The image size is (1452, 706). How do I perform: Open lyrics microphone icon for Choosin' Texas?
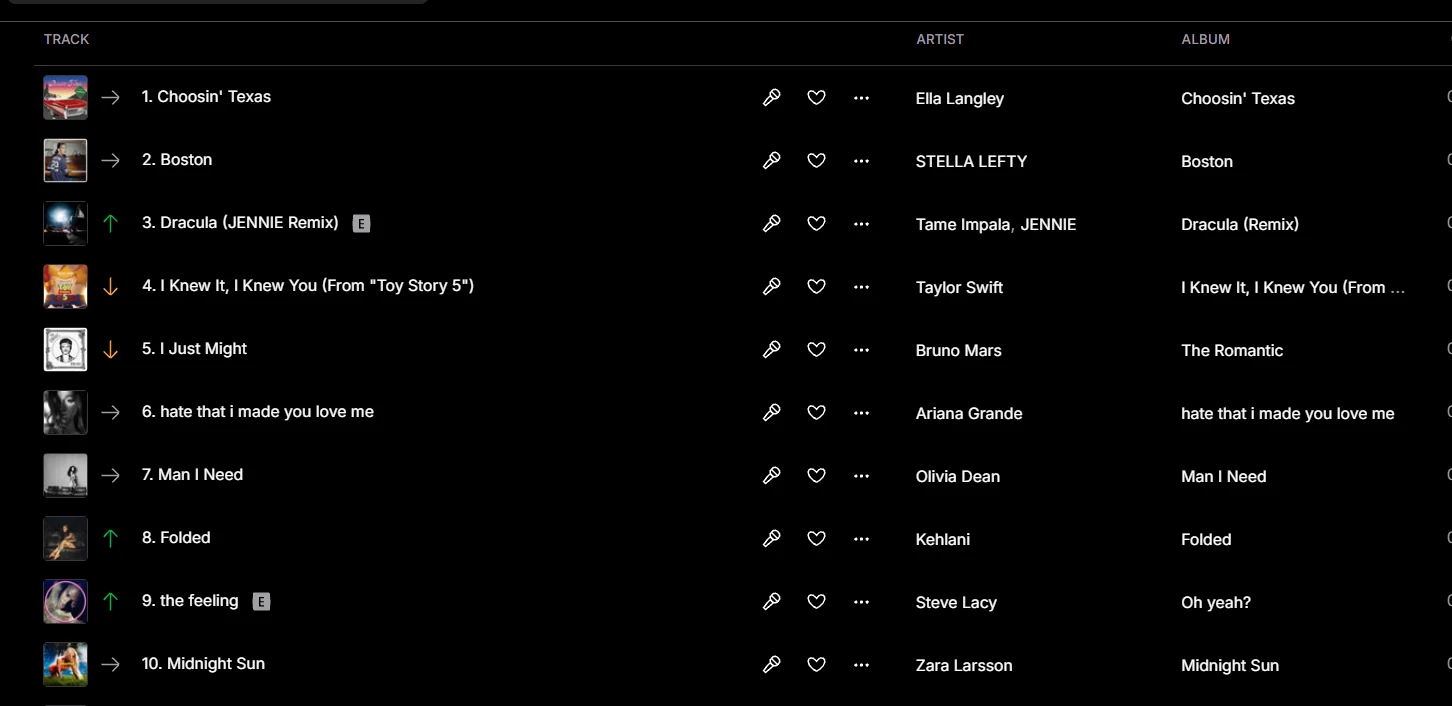tap(772, 98)
